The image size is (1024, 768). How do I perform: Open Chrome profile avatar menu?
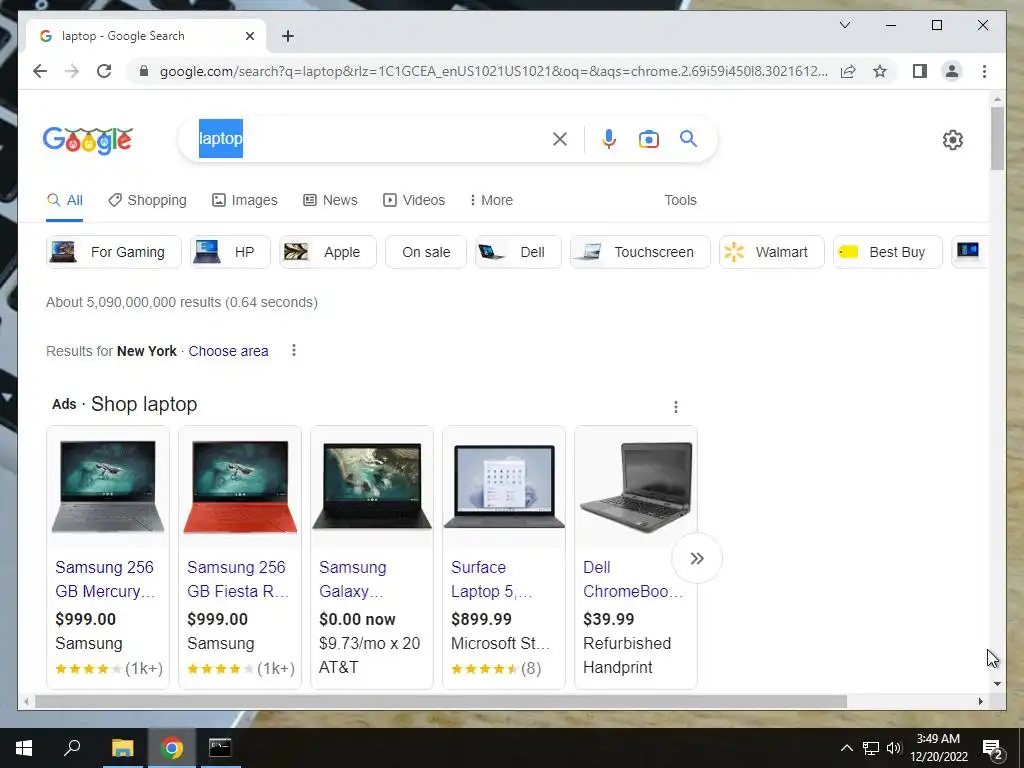click(x=952, y=71)
